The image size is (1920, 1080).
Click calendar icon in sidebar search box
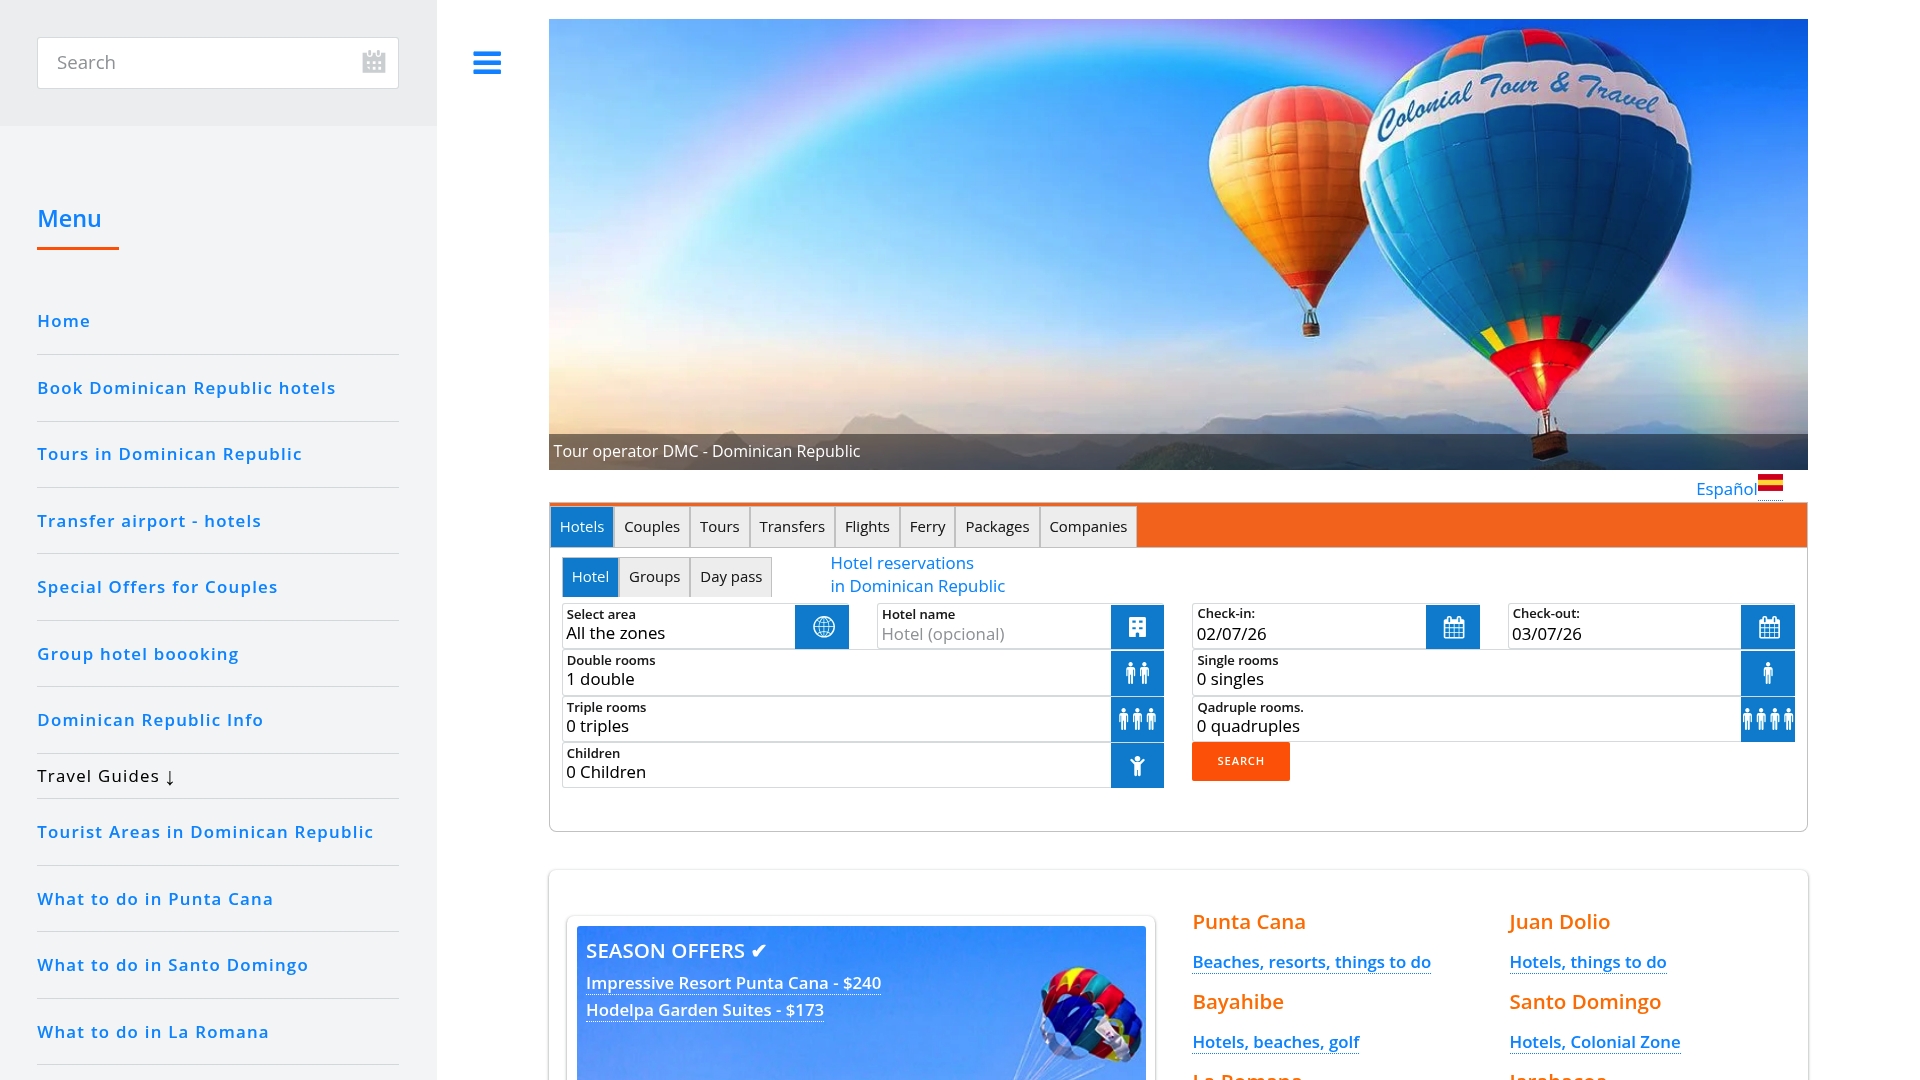374,62
